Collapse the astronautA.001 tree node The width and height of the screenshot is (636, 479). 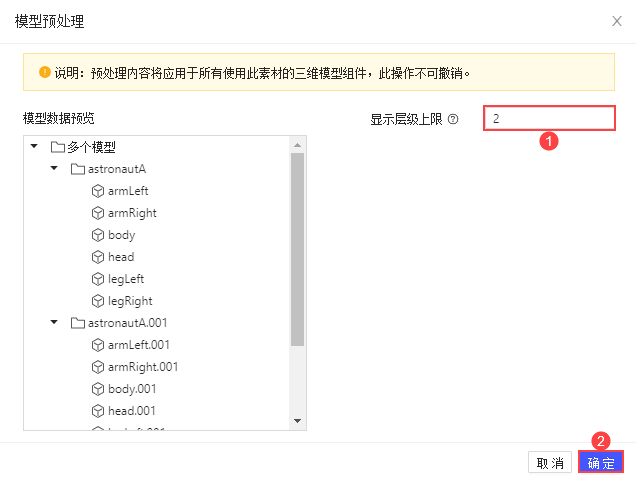(x=54, y=323)
